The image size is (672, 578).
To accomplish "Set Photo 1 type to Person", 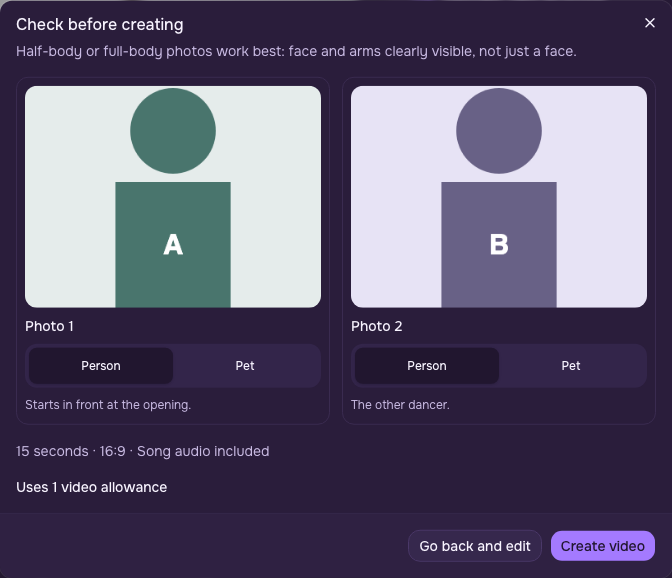I will click(101, 366).
